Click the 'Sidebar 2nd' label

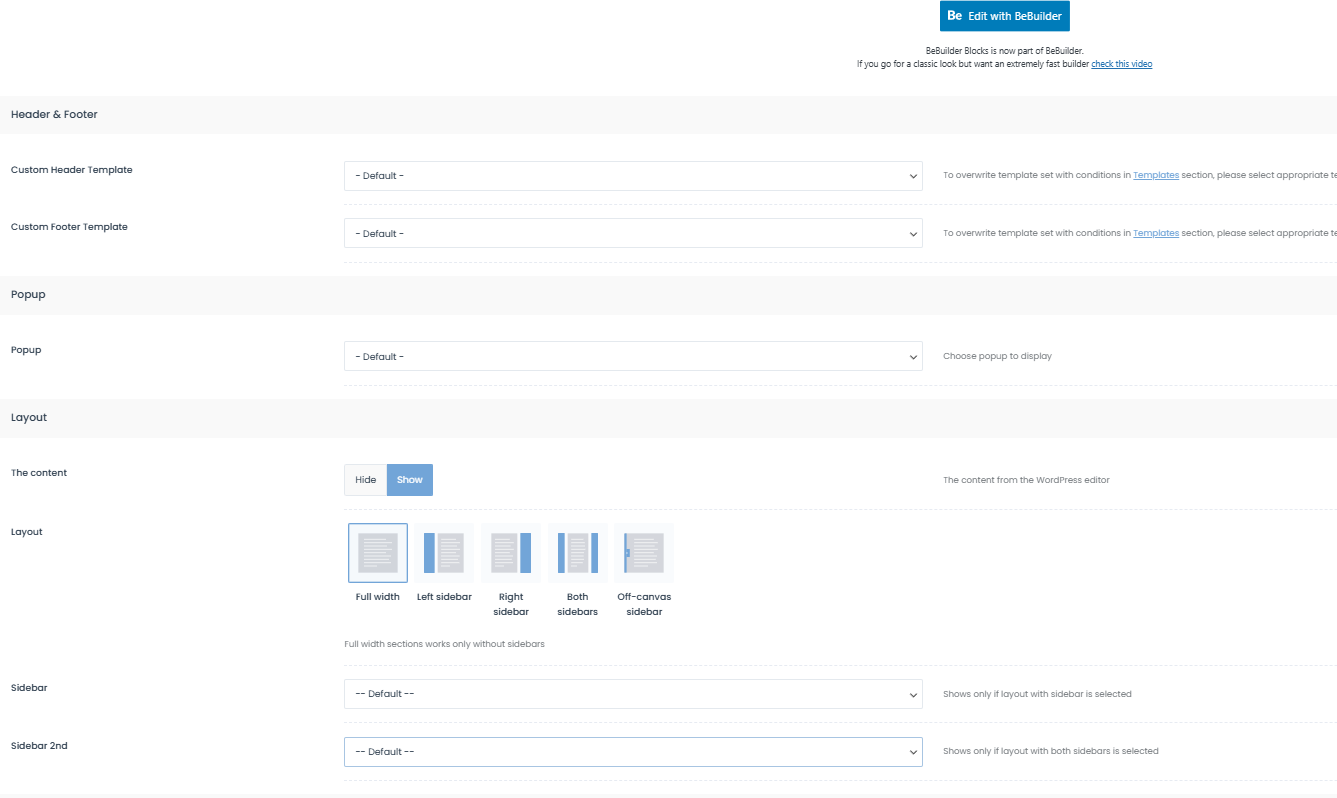(x=39, y=746)
